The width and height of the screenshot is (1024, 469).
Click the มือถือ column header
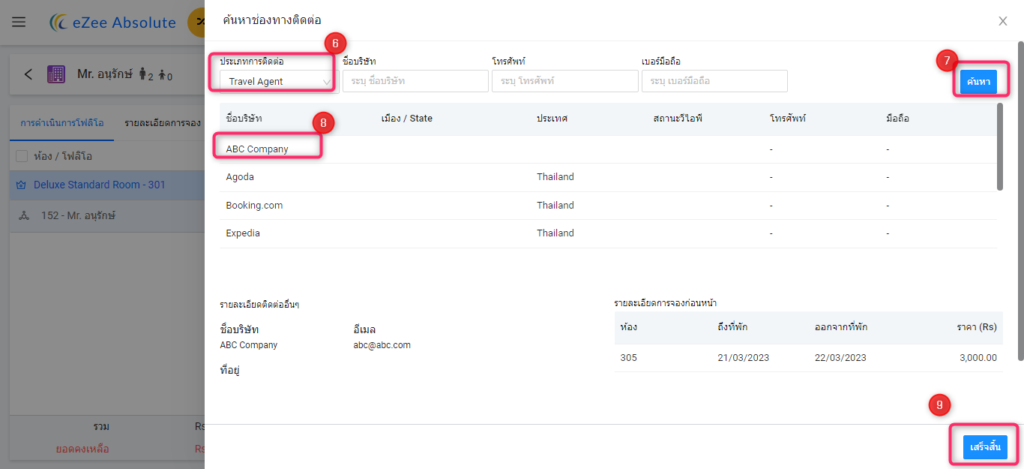click(898, 119)
